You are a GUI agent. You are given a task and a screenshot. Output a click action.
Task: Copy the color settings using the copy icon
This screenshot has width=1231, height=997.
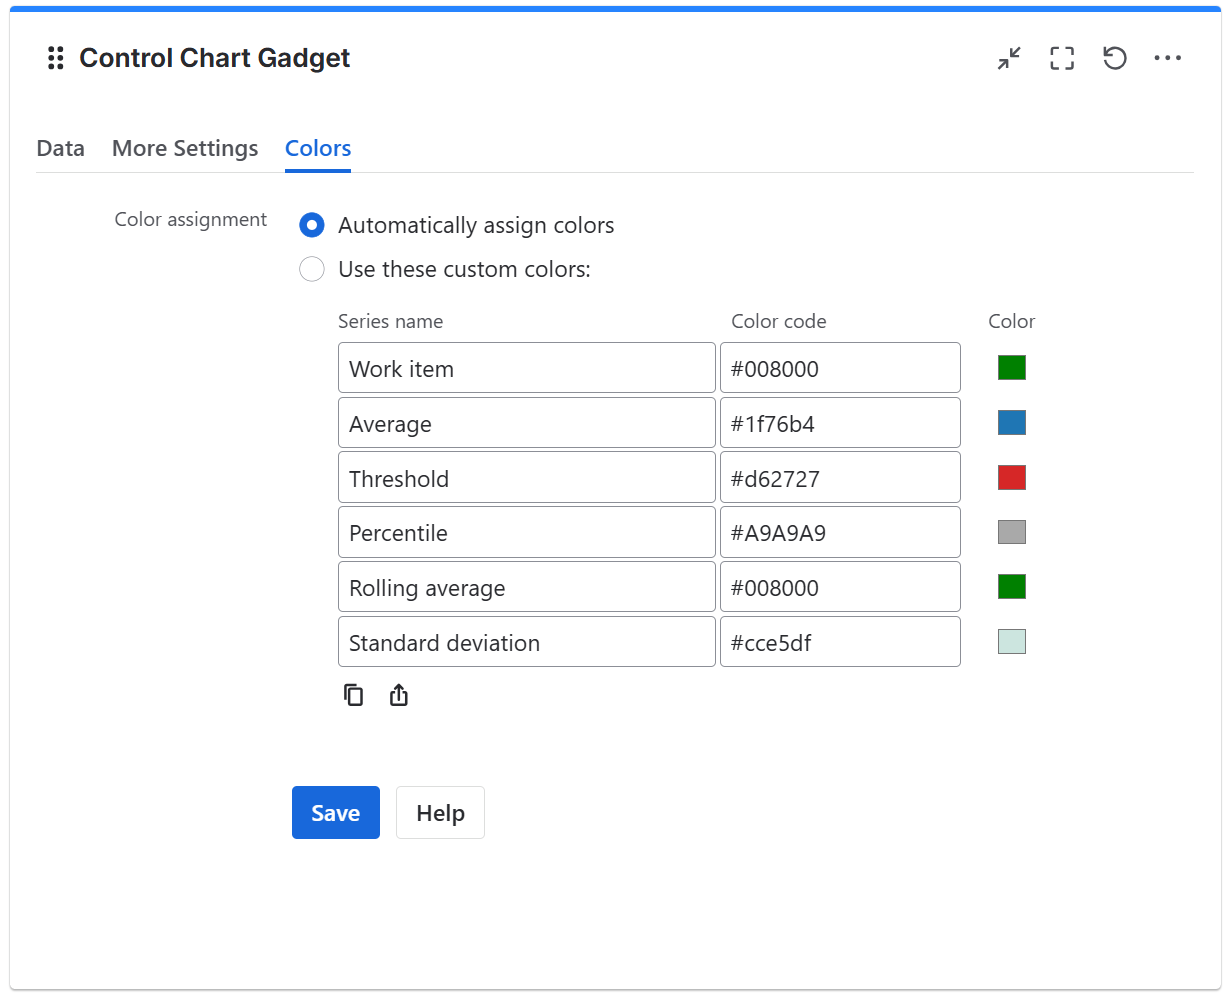(354, 694)
